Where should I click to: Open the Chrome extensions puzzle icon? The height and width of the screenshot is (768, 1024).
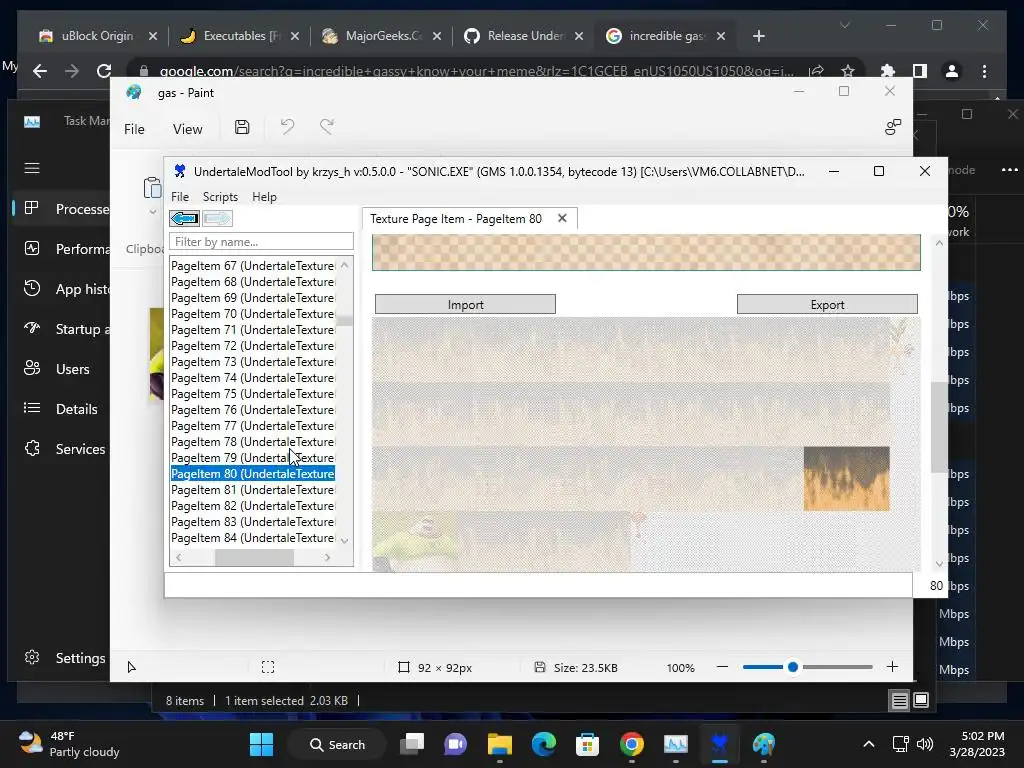pos(888,71)
